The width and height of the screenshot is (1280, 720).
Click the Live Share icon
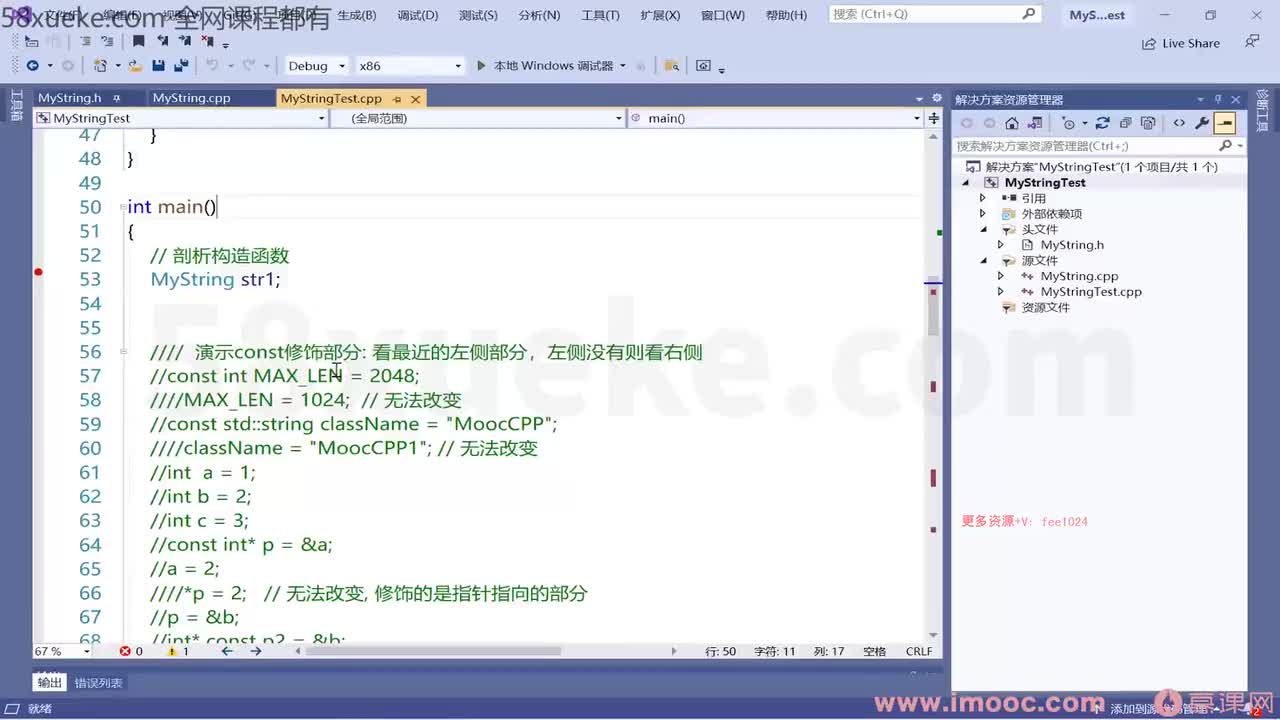click(x=1149, y=44)
